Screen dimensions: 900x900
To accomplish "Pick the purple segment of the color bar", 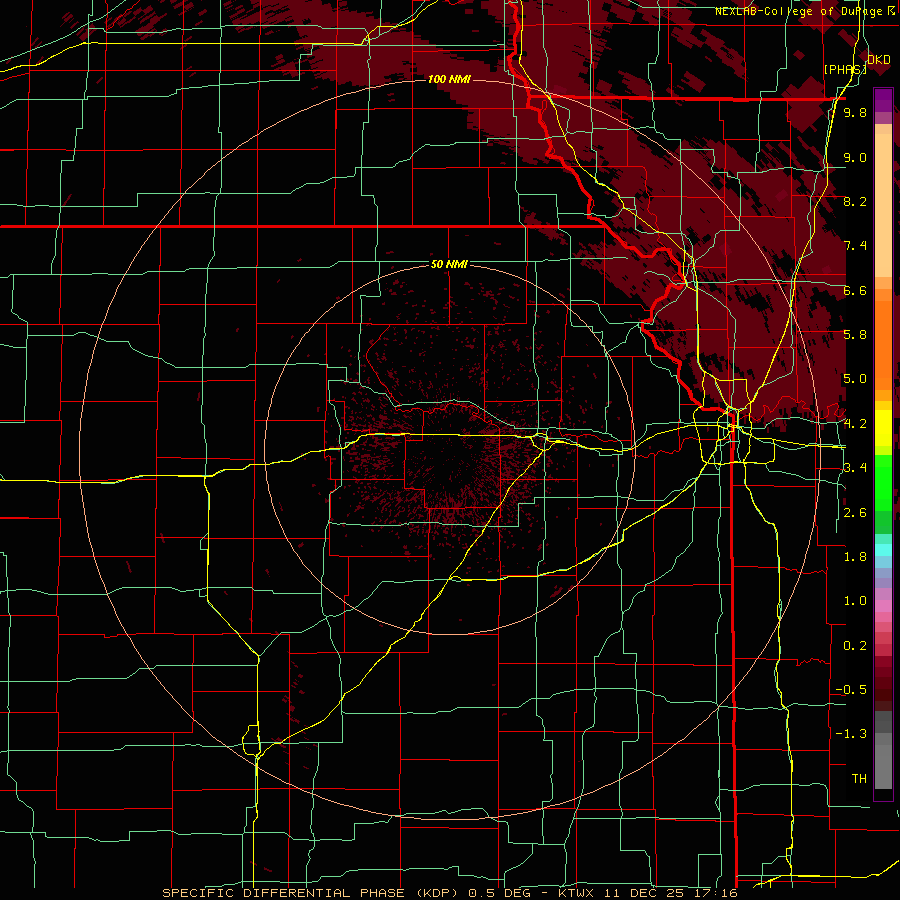I will point(883,100).
